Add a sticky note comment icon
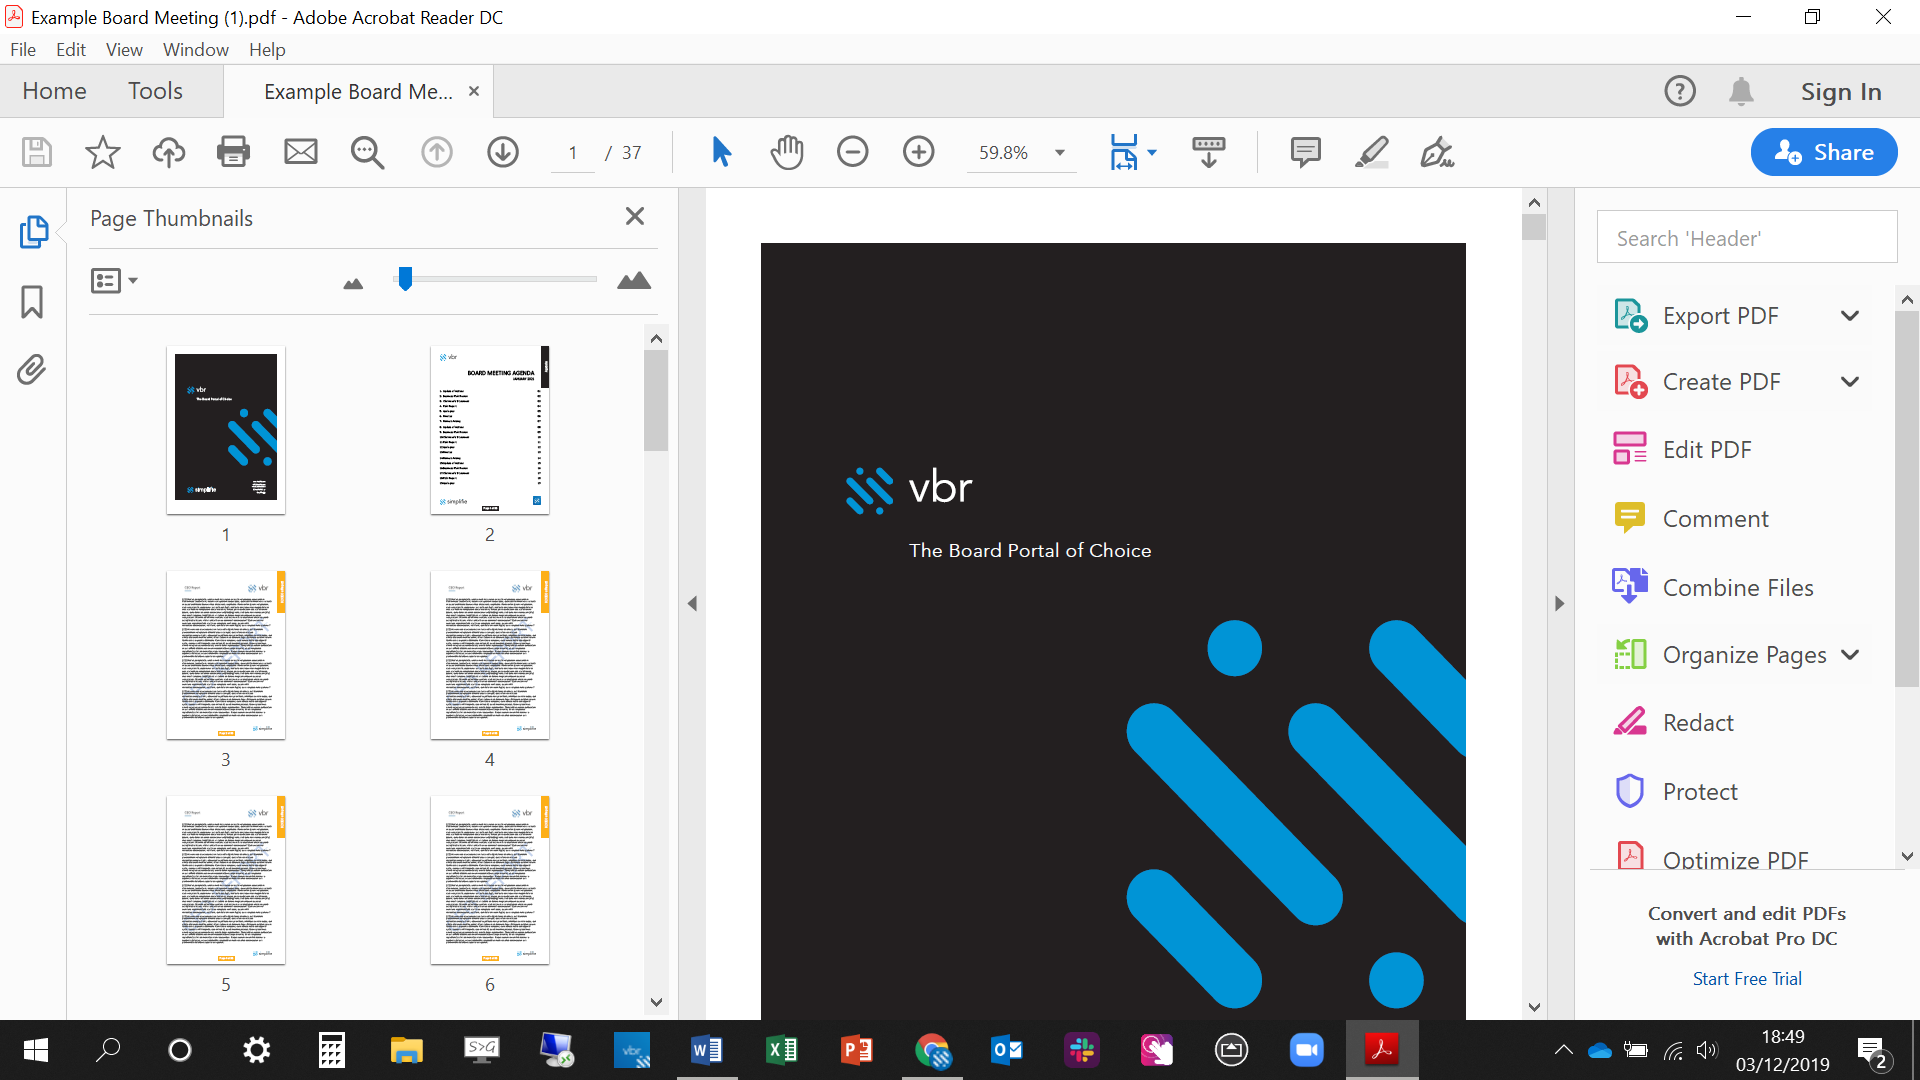Image resolution: width=1920 pixels, height=1080 pixels. [x=1305, y=152]
